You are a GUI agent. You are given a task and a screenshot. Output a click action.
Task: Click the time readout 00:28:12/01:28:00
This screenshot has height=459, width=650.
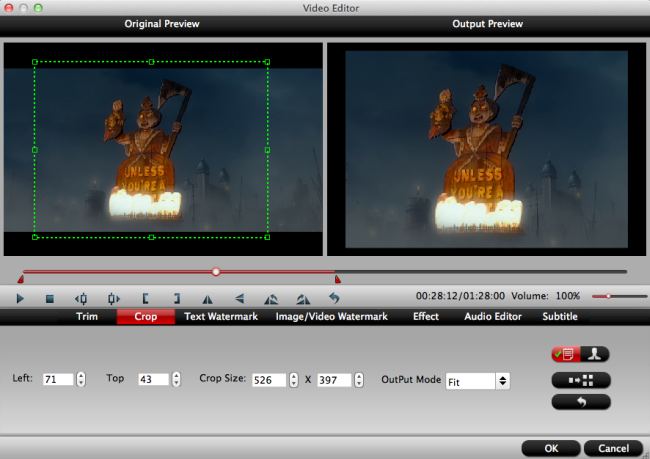(460, 296)
